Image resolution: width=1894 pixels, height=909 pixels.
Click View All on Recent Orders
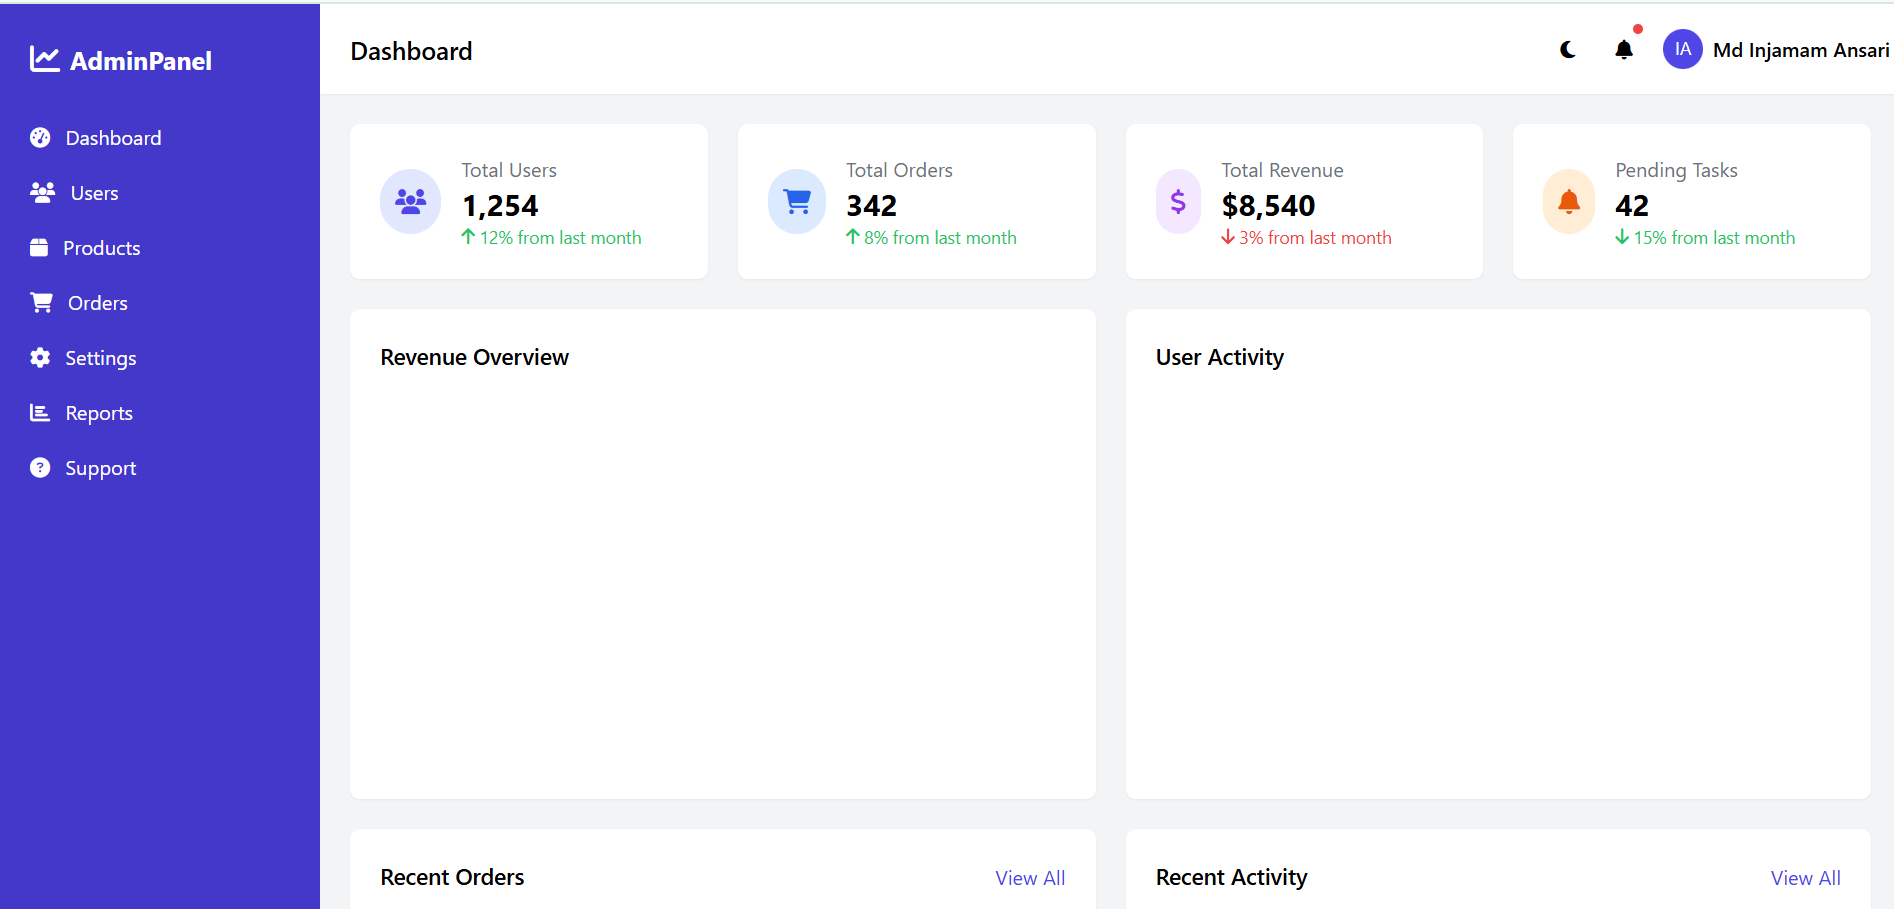tap(1030, 877)
